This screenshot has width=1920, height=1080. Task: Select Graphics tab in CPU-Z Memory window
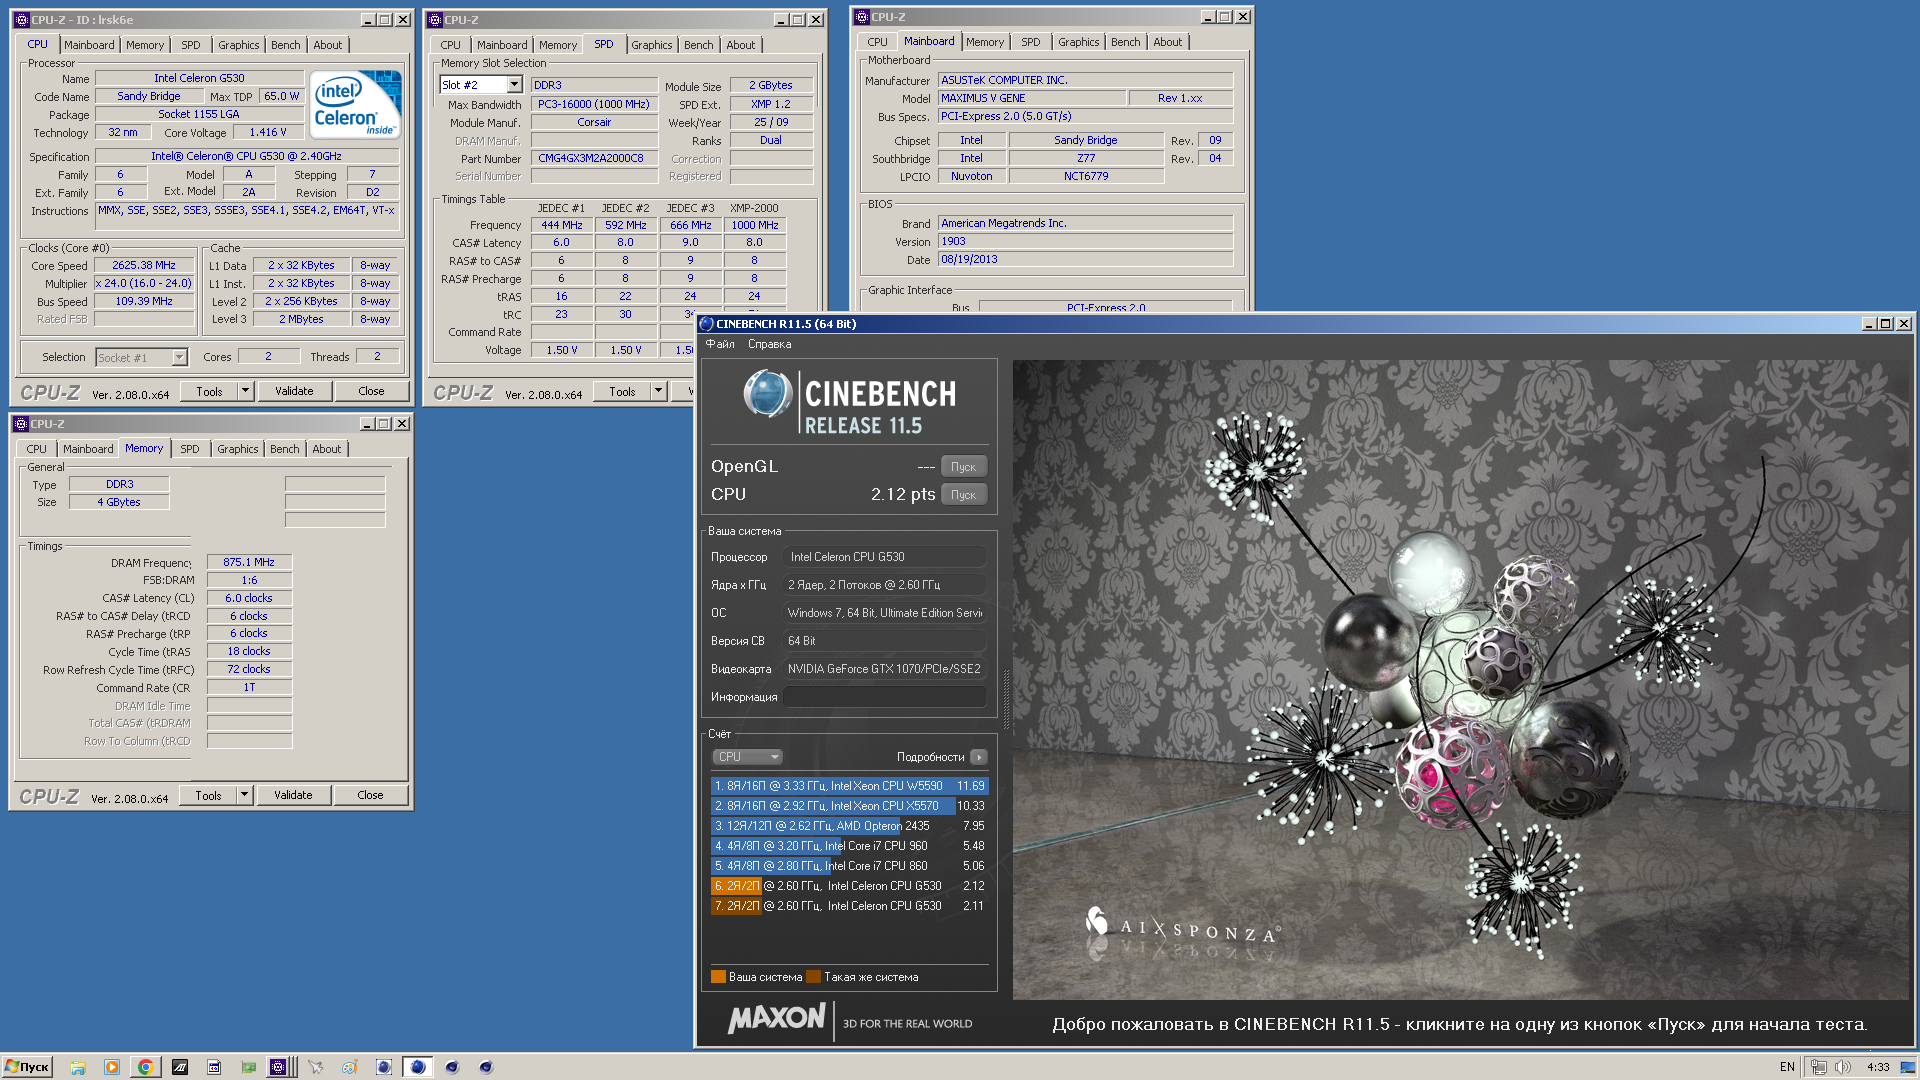pyautogui.click(x=237, y=449)
